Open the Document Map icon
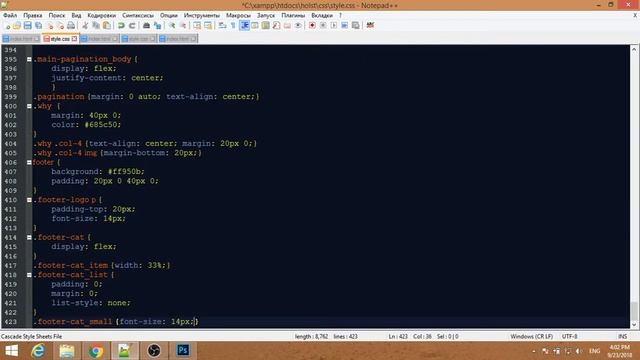The height and width of the screenshot is (360, 640). (x=265, y=25)
